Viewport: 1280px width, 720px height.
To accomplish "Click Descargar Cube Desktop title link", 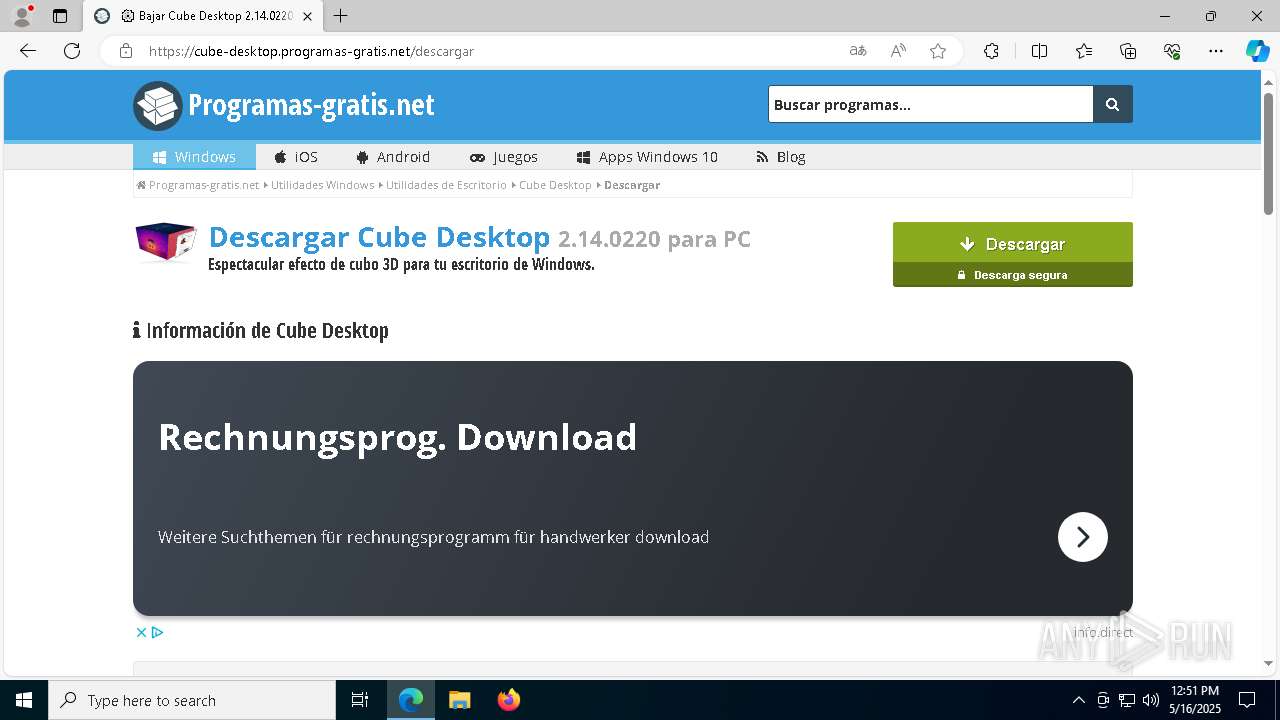I will point(379,238).
